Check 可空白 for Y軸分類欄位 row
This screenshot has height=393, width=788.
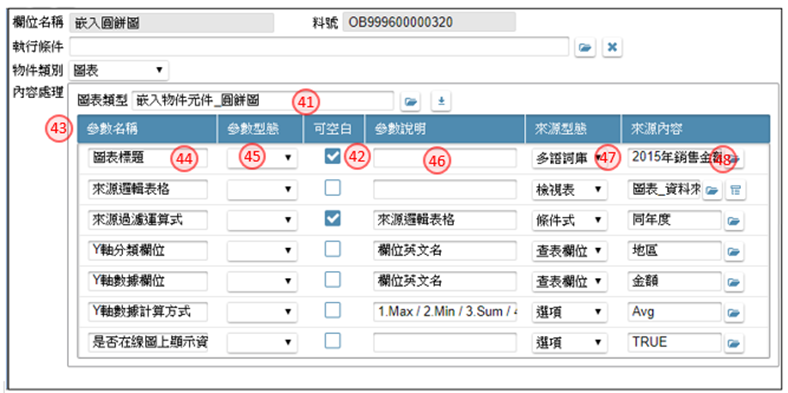coord(332,249)
